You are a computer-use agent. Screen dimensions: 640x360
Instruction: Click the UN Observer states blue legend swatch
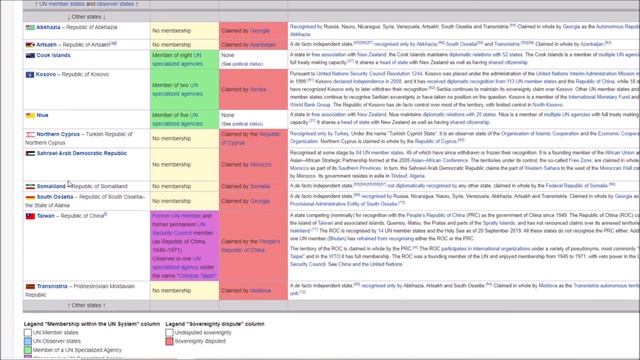coord(28,341)
